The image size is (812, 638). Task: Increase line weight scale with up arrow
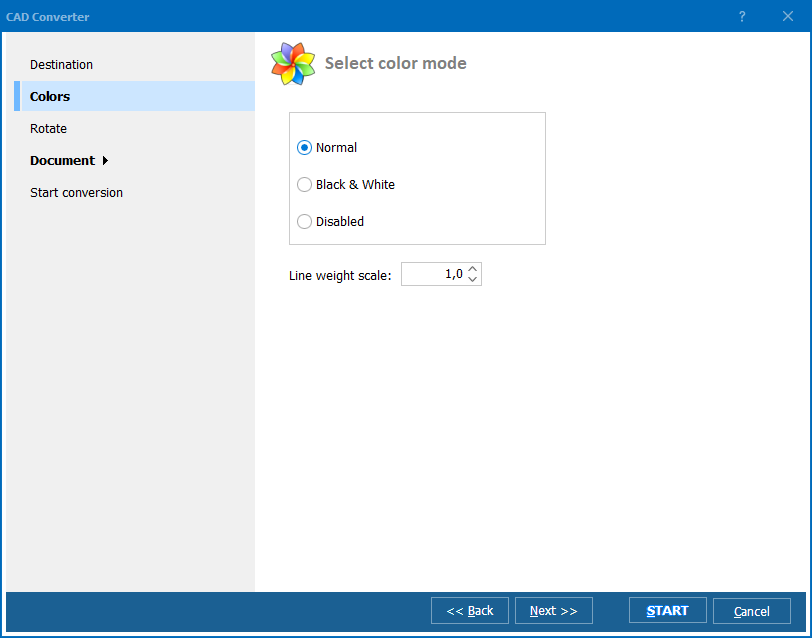(473, 269)
